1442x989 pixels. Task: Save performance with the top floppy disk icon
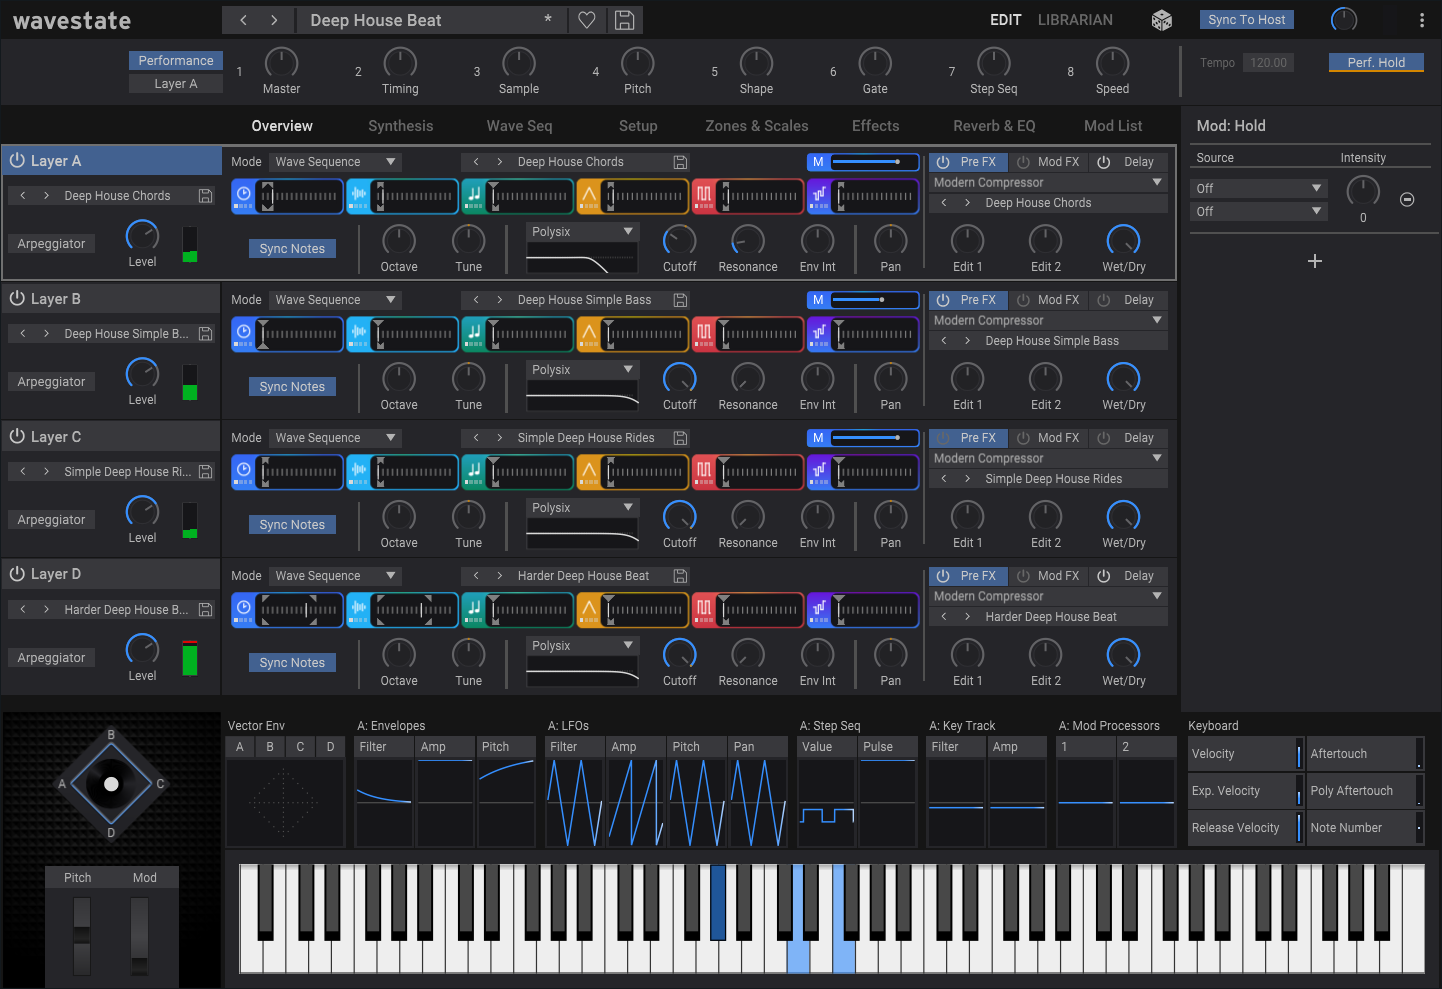624,20
